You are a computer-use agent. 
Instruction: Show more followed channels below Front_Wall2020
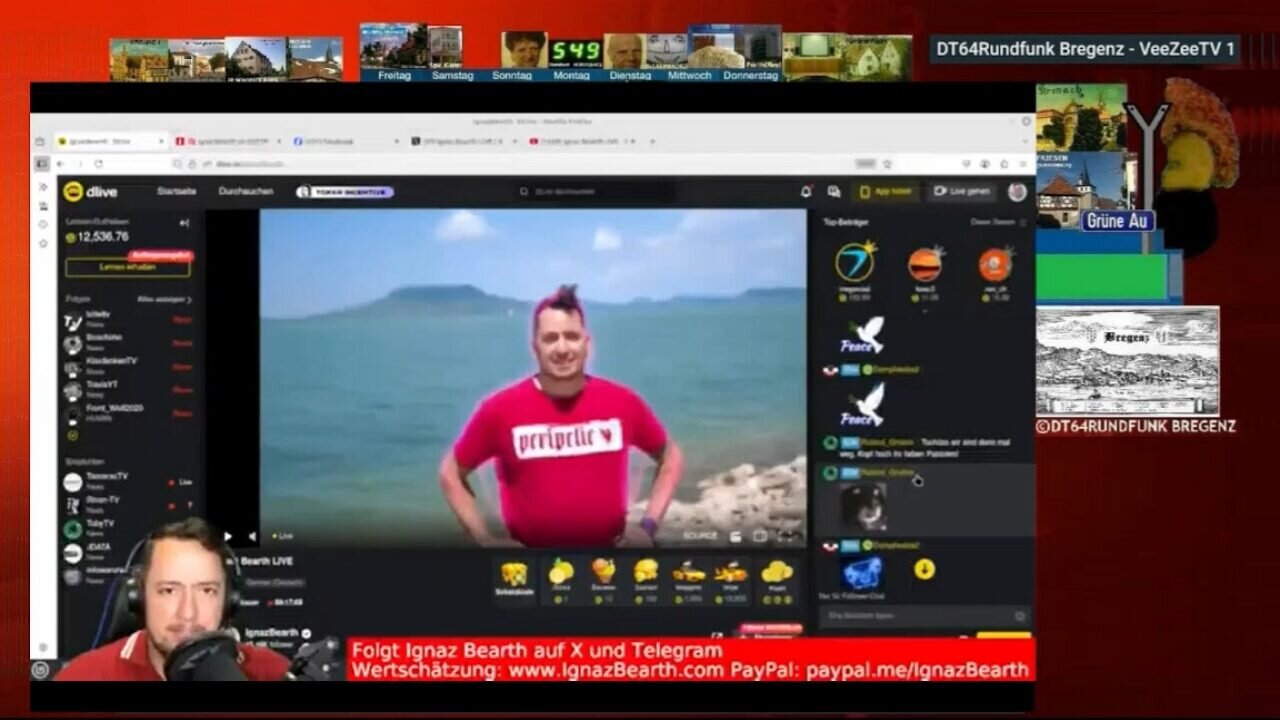point(73,436)
